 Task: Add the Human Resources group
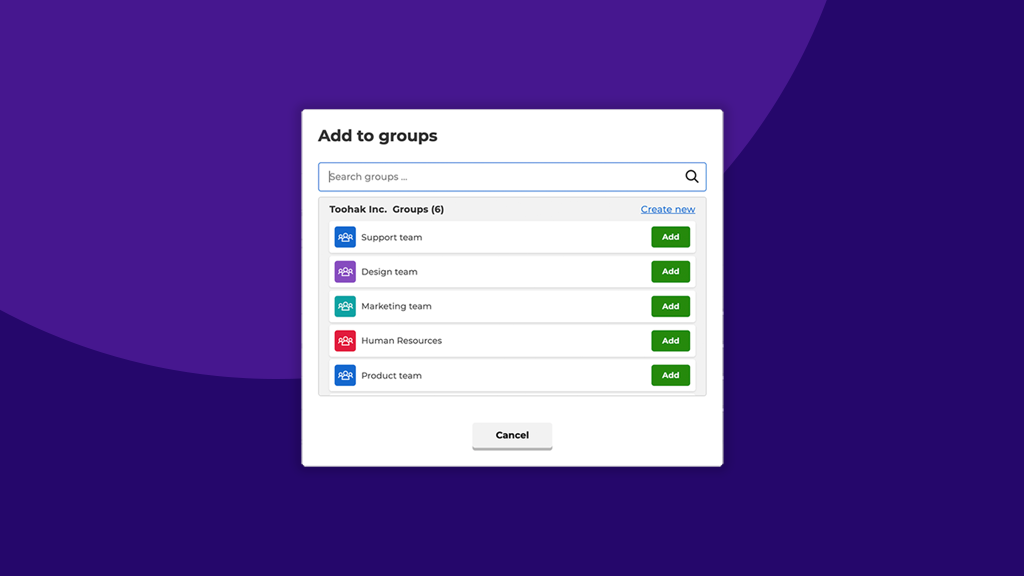click(x=670, y=340)
